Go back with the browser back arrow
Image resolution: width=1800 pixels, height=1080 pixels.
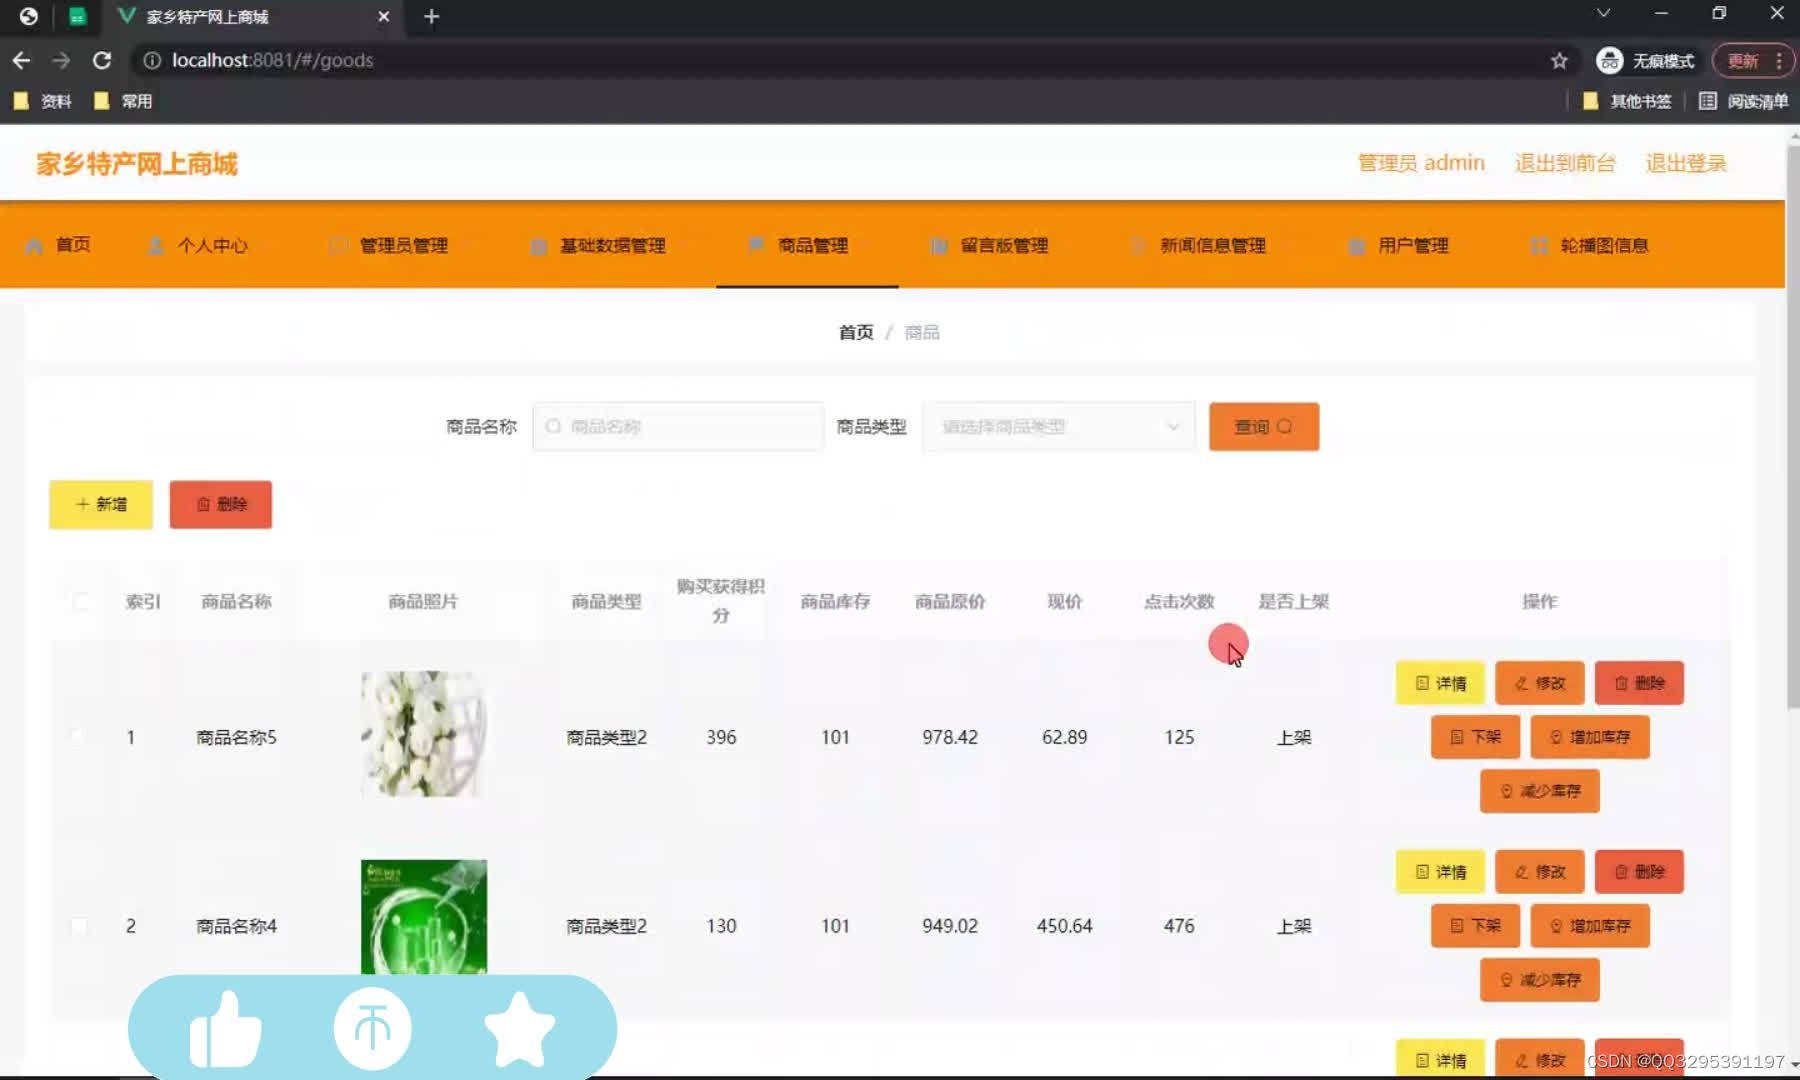coord(21,60)
